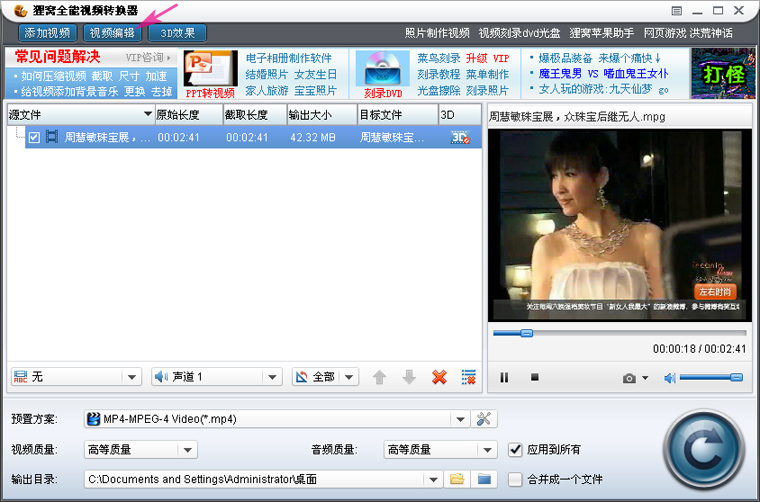Viewport: 760px width, 502px height.
Task: Open 视频编辑 video editing
Action: point(112,33)
